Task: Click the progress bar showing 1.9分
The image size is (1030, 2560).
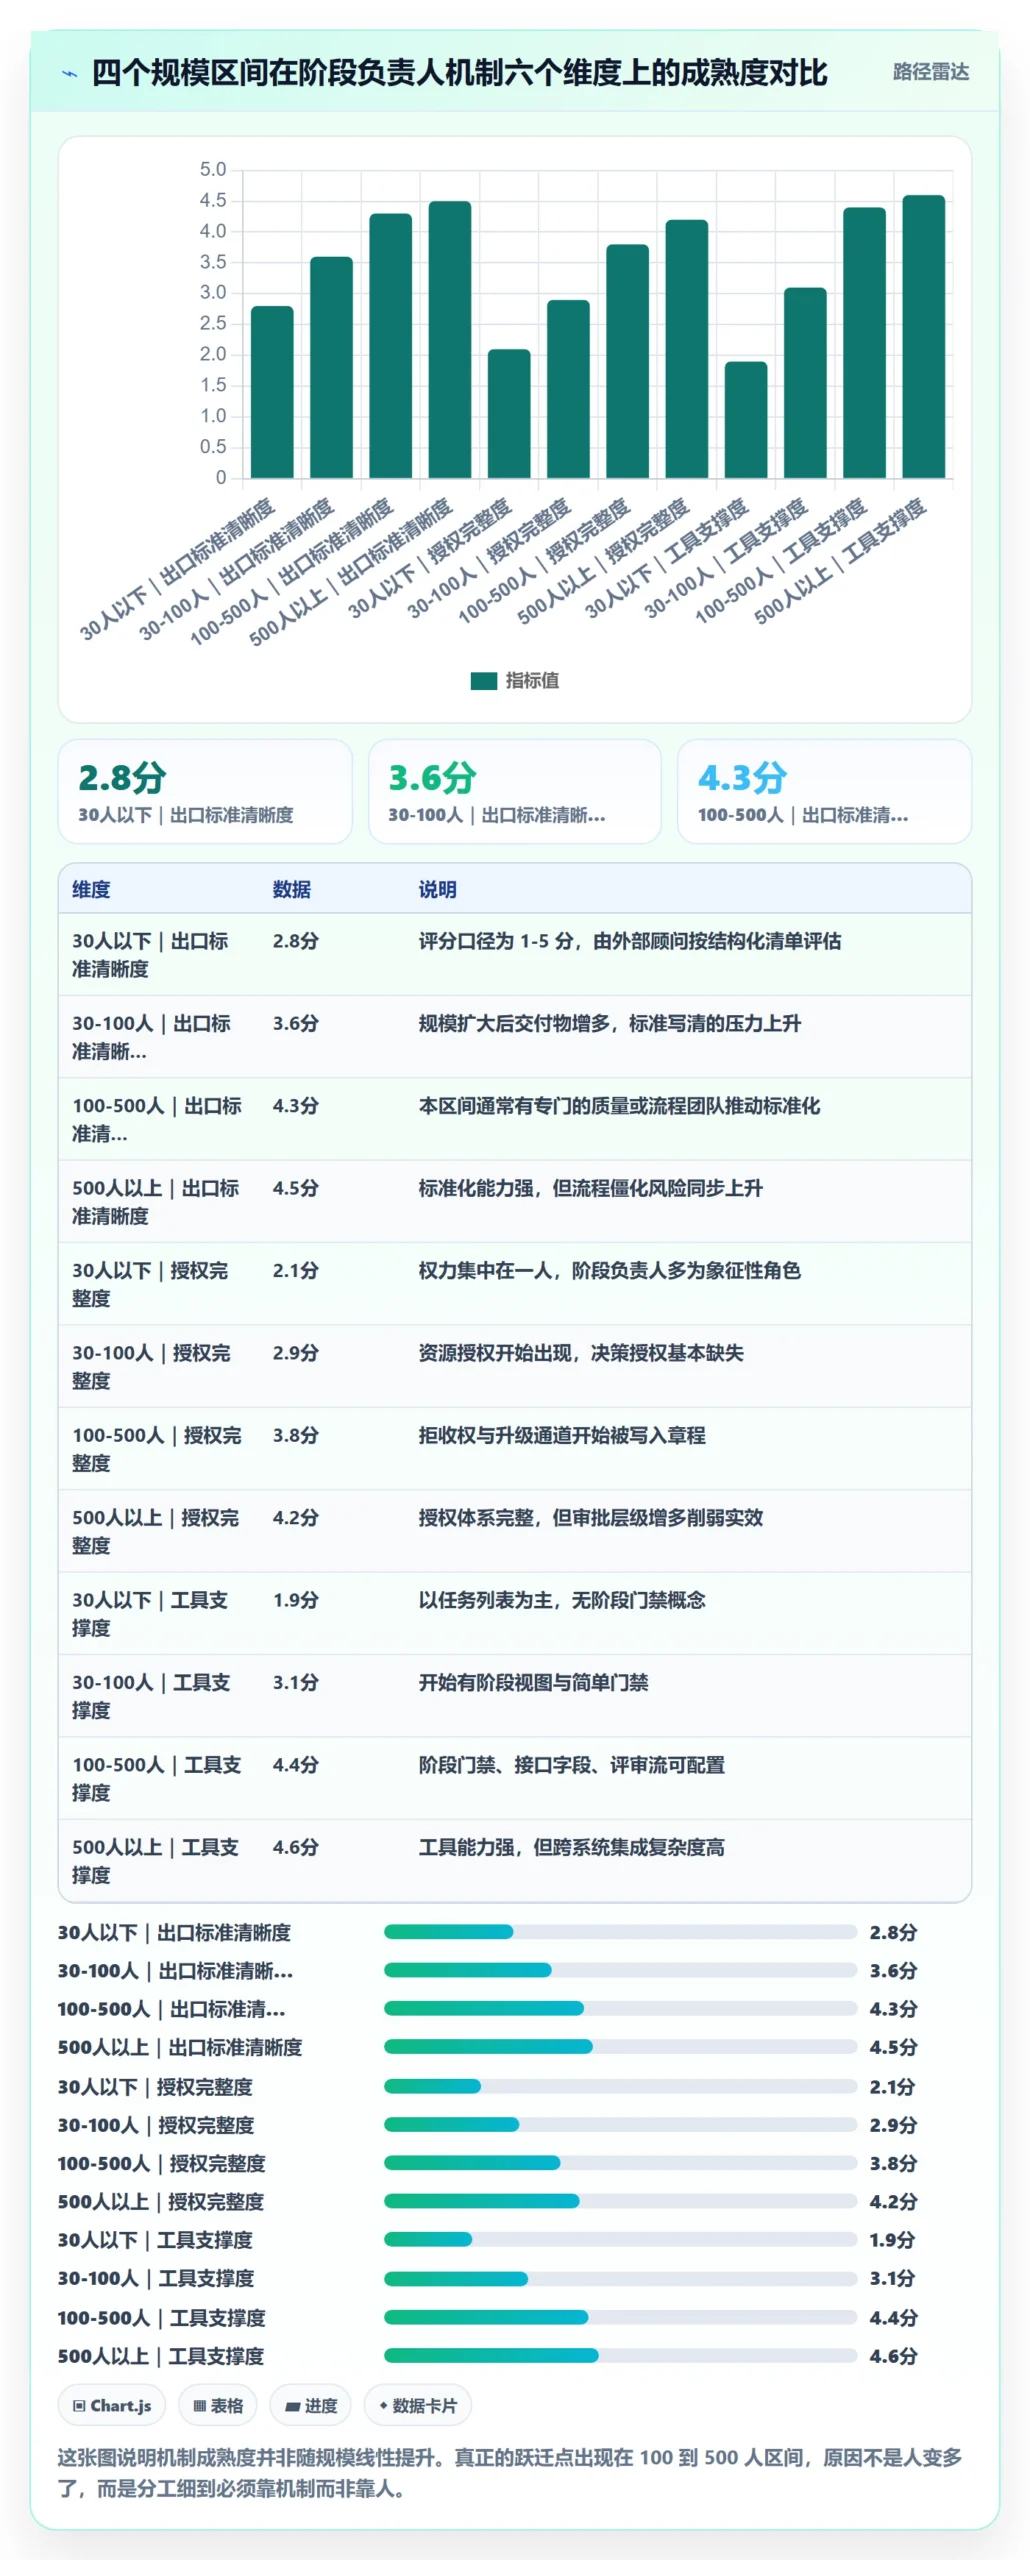Action: [x=620, y=2239]
